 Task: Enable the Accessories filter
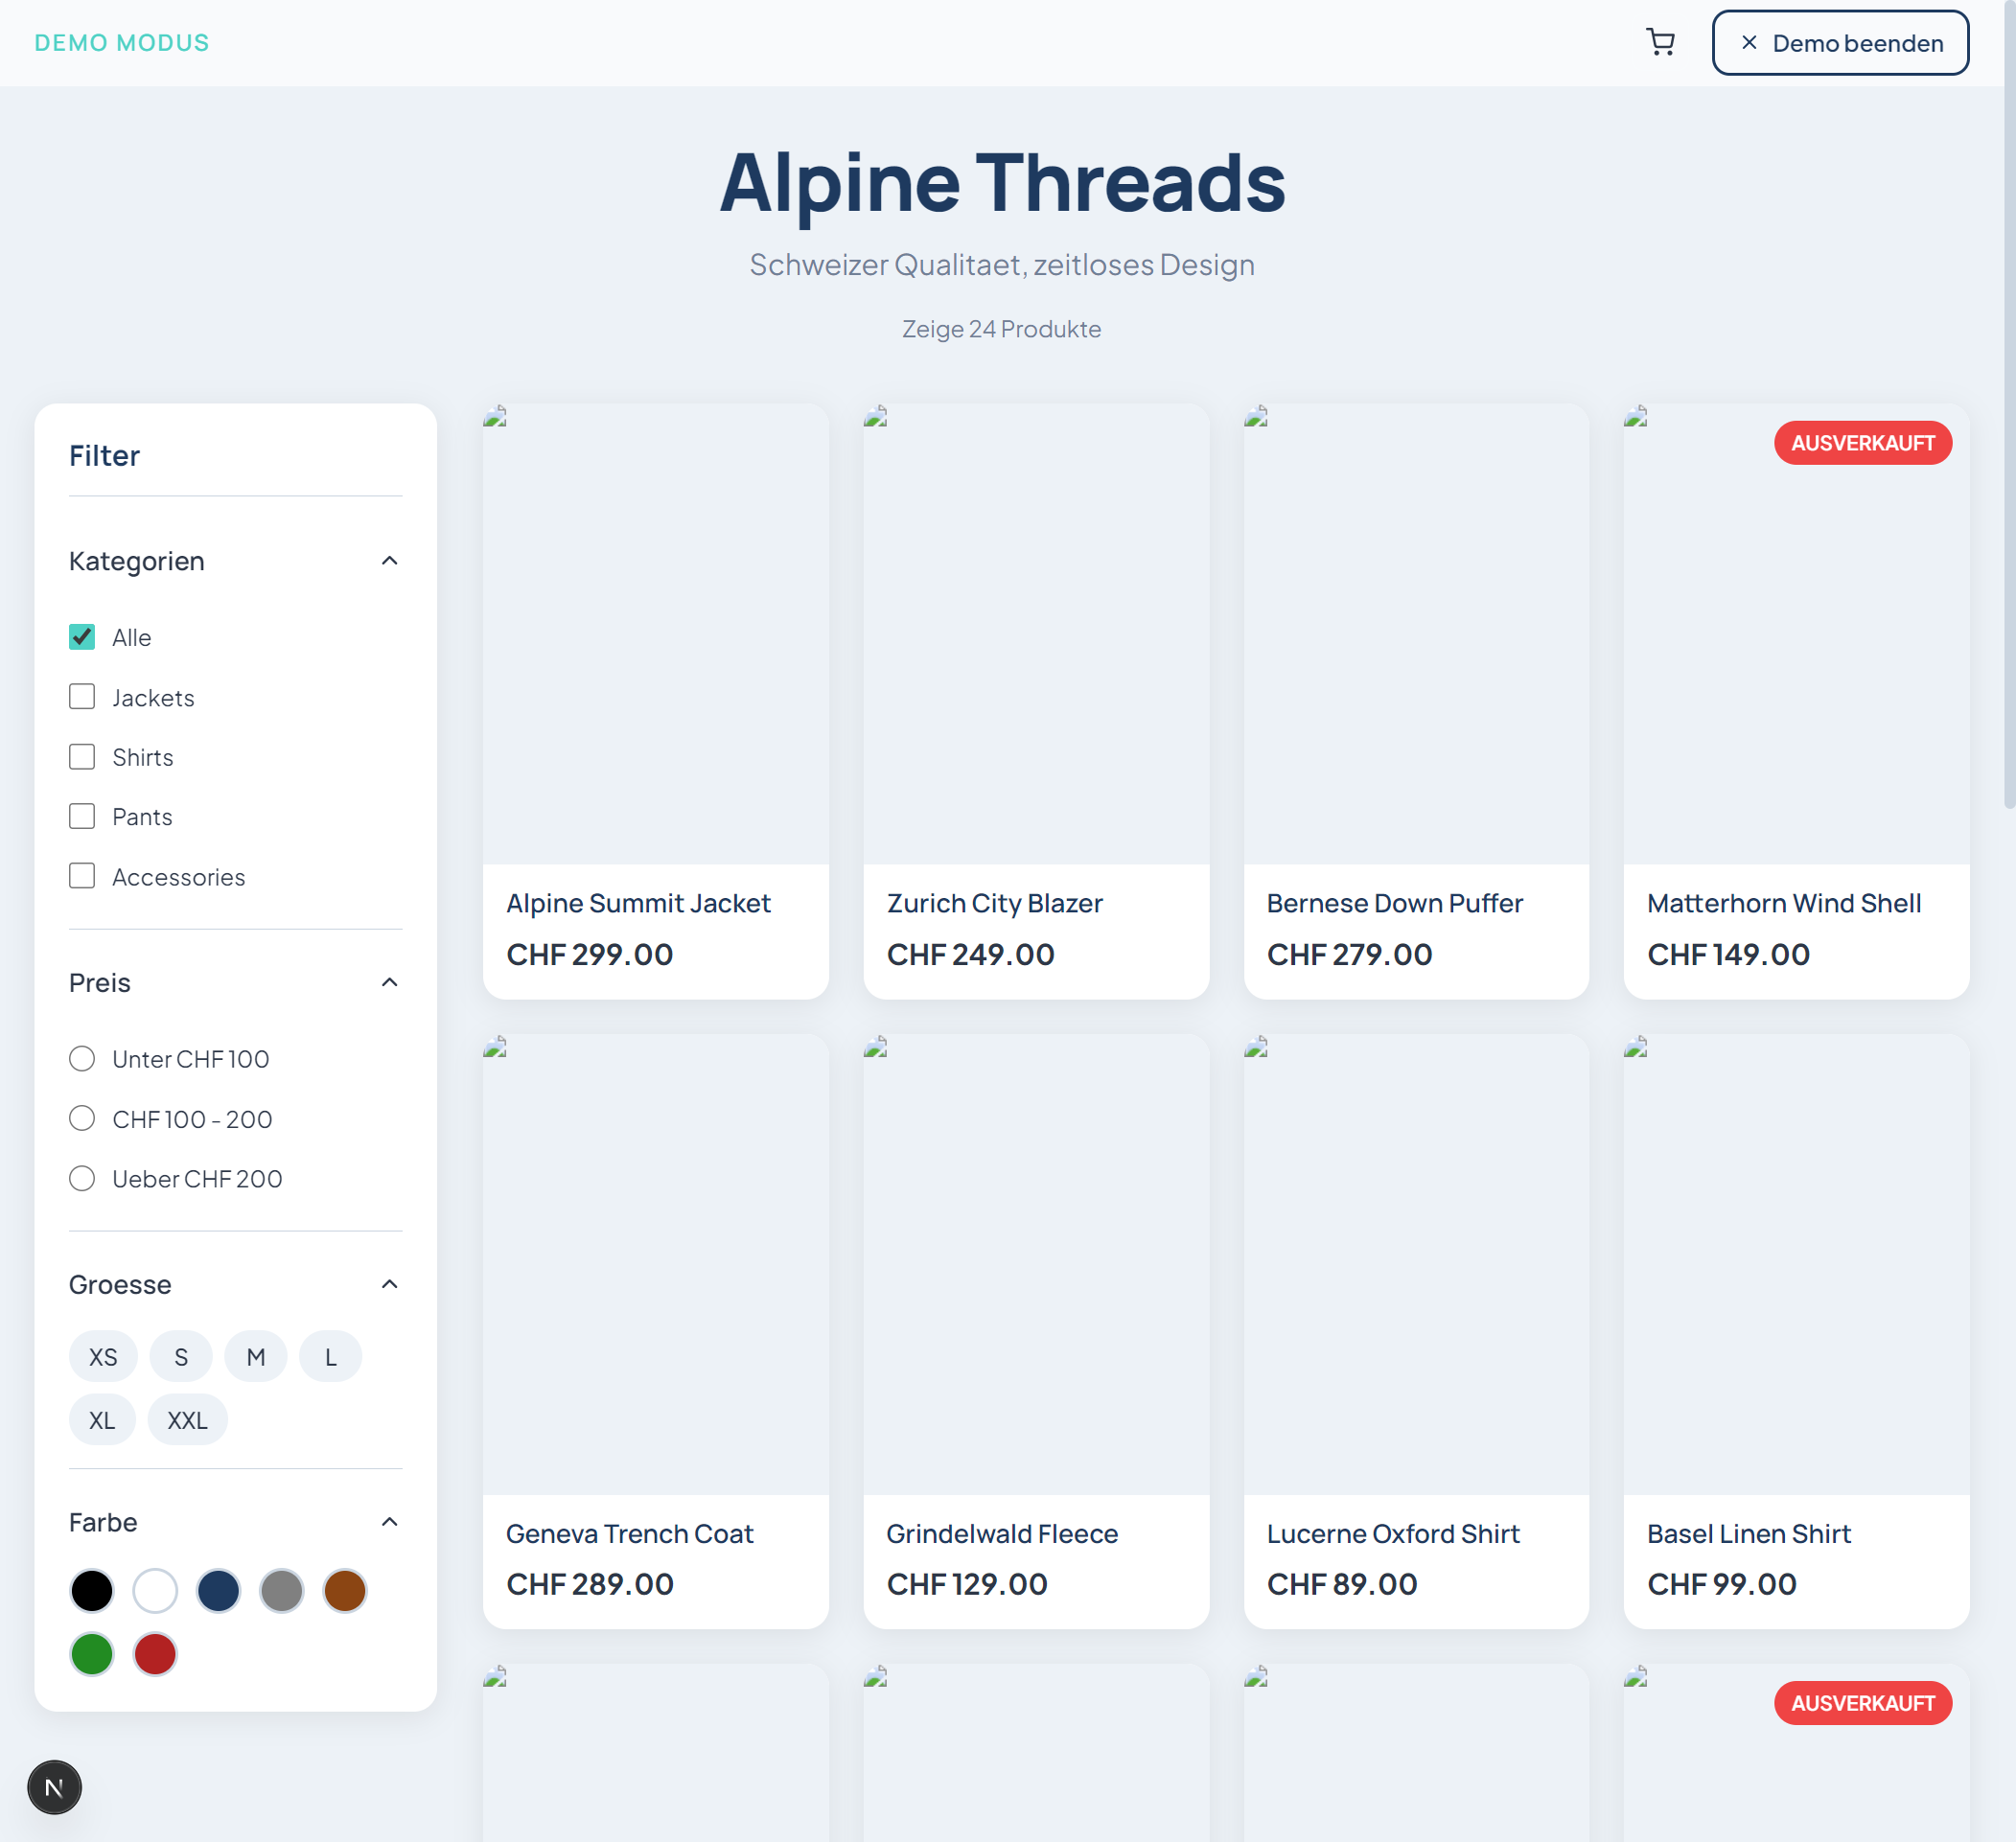click(82, 875)
